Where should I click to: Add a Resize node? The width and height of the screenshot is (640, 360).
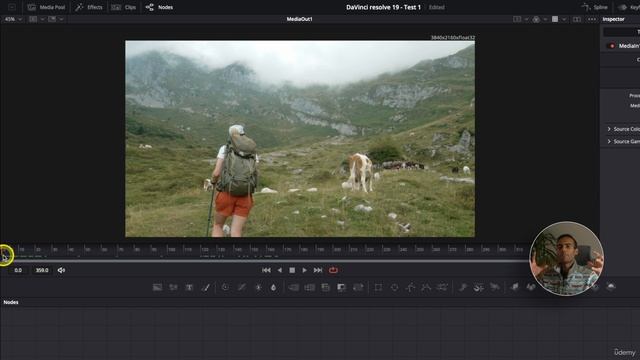pyautogui.click(x=342, y=287)
